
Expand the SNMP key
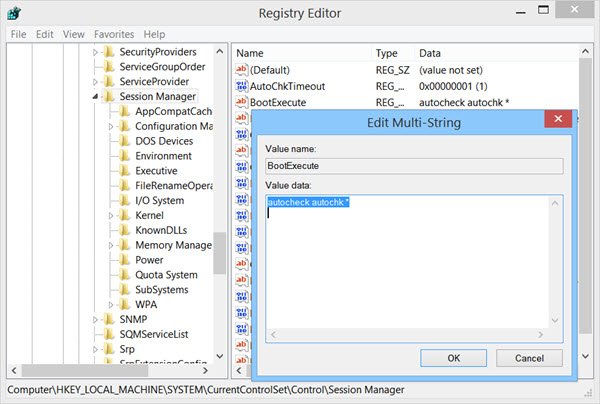[95, 320]
